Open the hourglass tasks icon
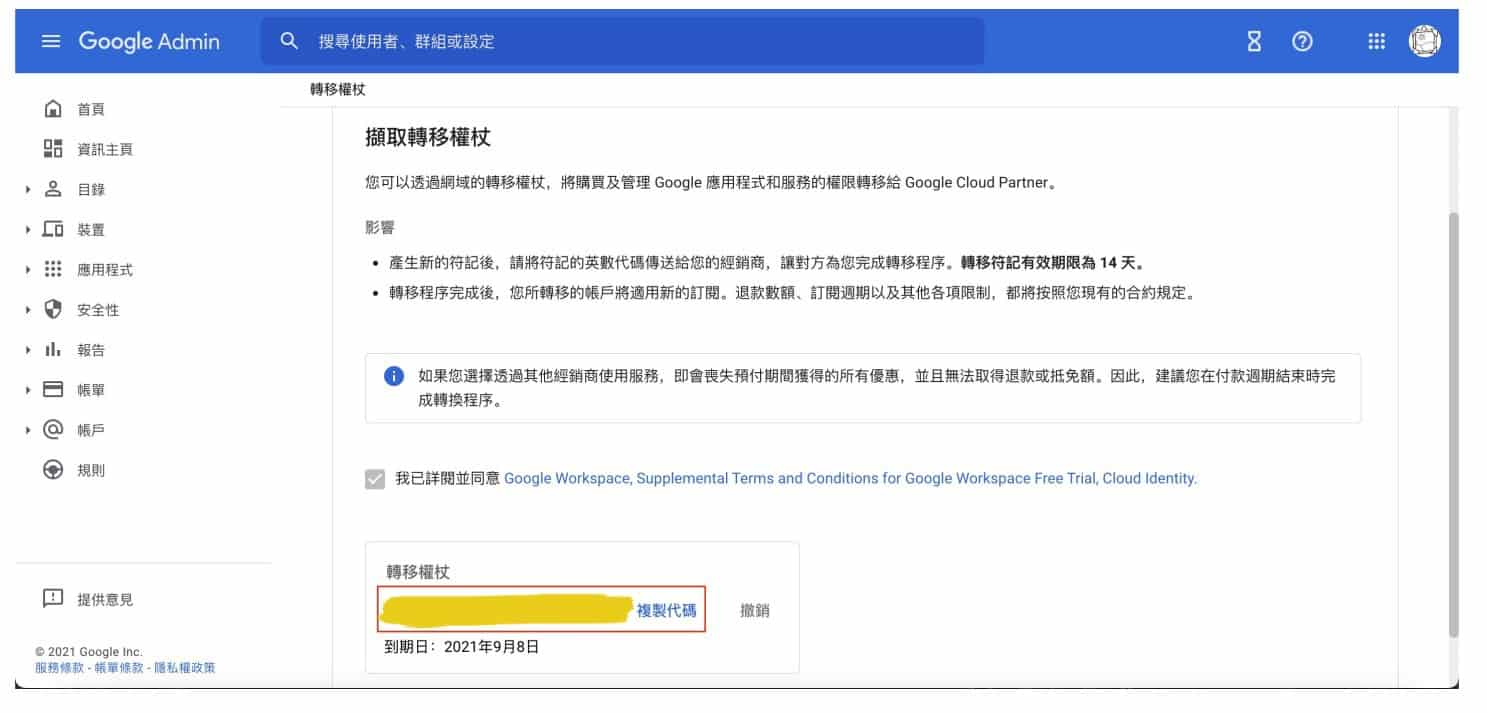Image resolution: width=1487 pixels, height=713 pixels. tap(1254, 42)
